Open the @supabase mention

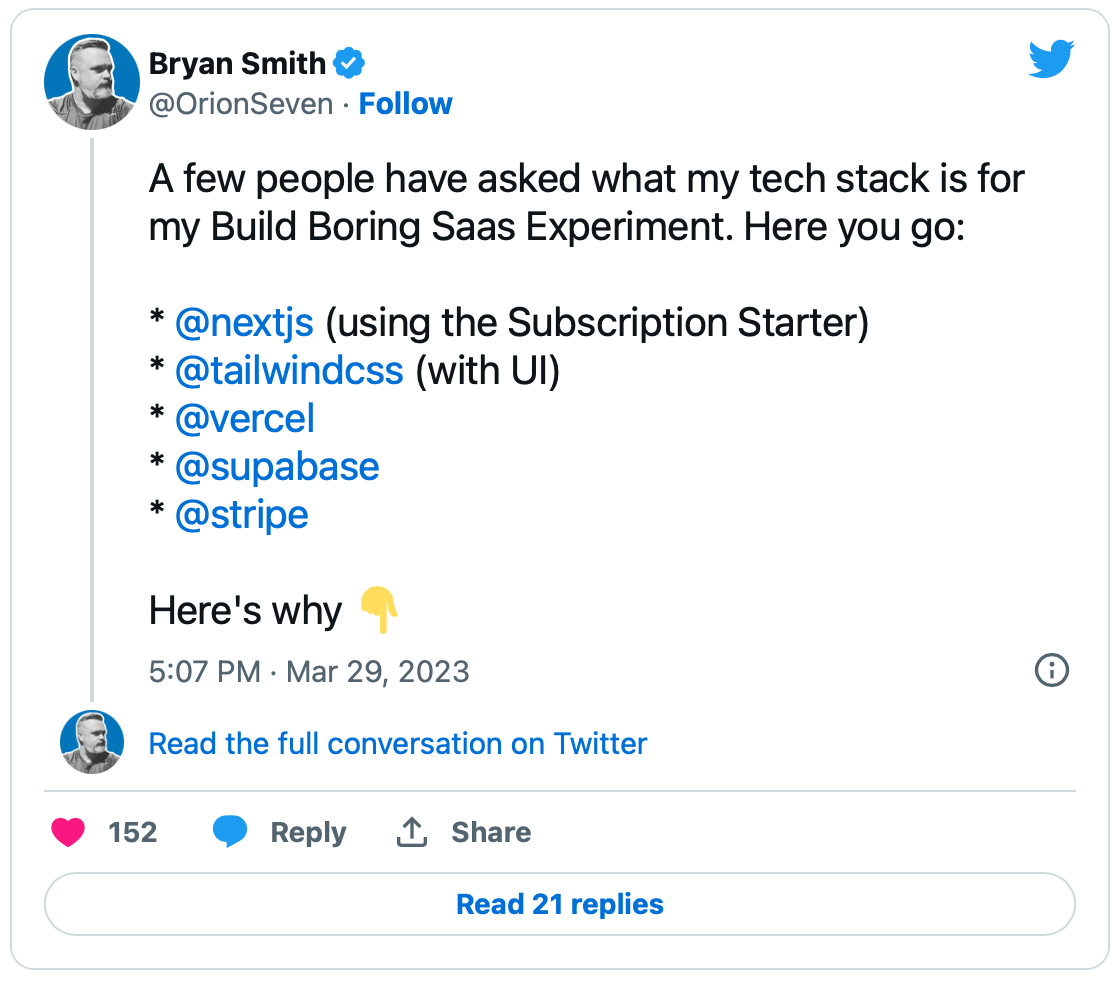[277, 467]
